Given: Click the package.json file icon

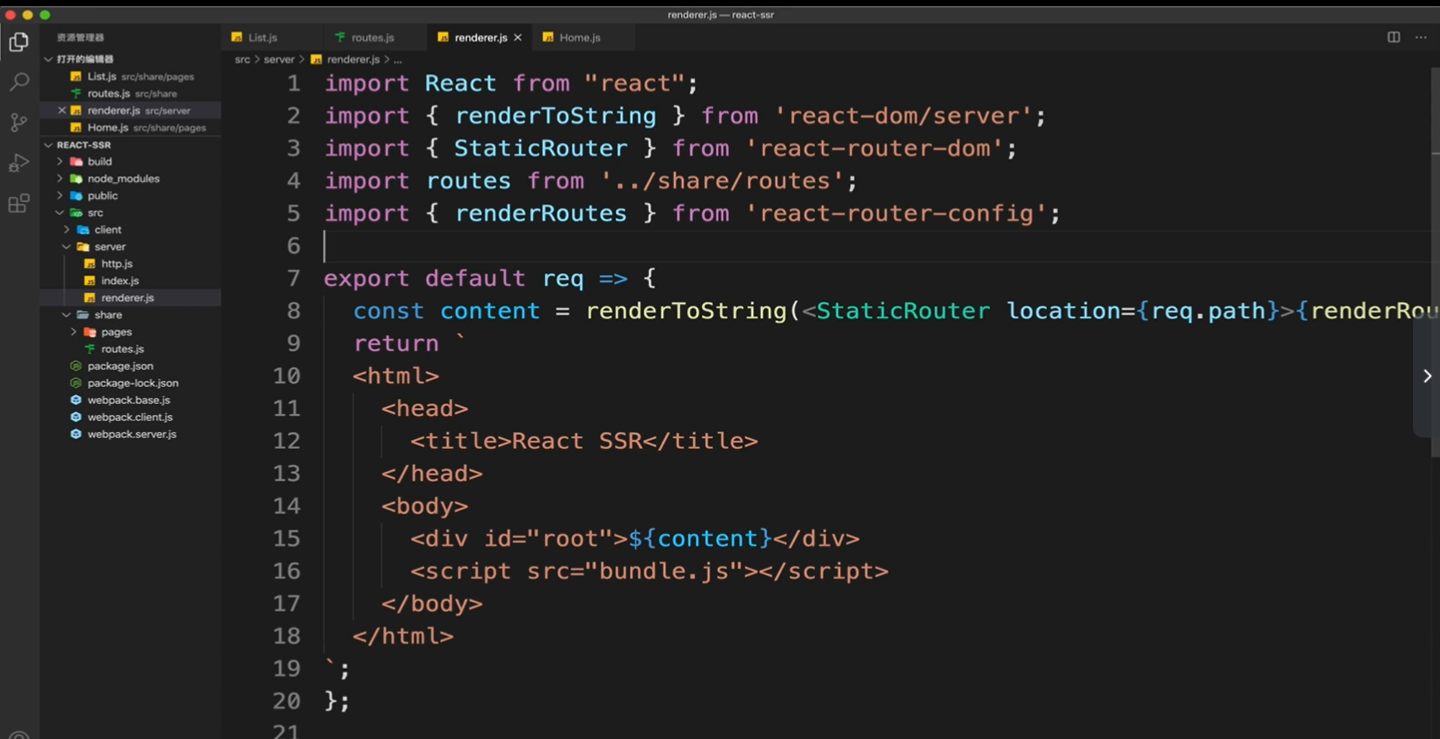Looking at the screenshot, I should (76, 366).
